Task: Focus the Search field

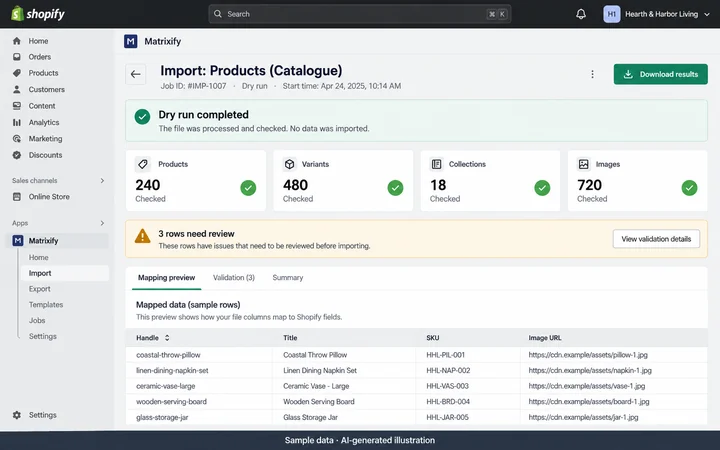Action: click(360, 14)
